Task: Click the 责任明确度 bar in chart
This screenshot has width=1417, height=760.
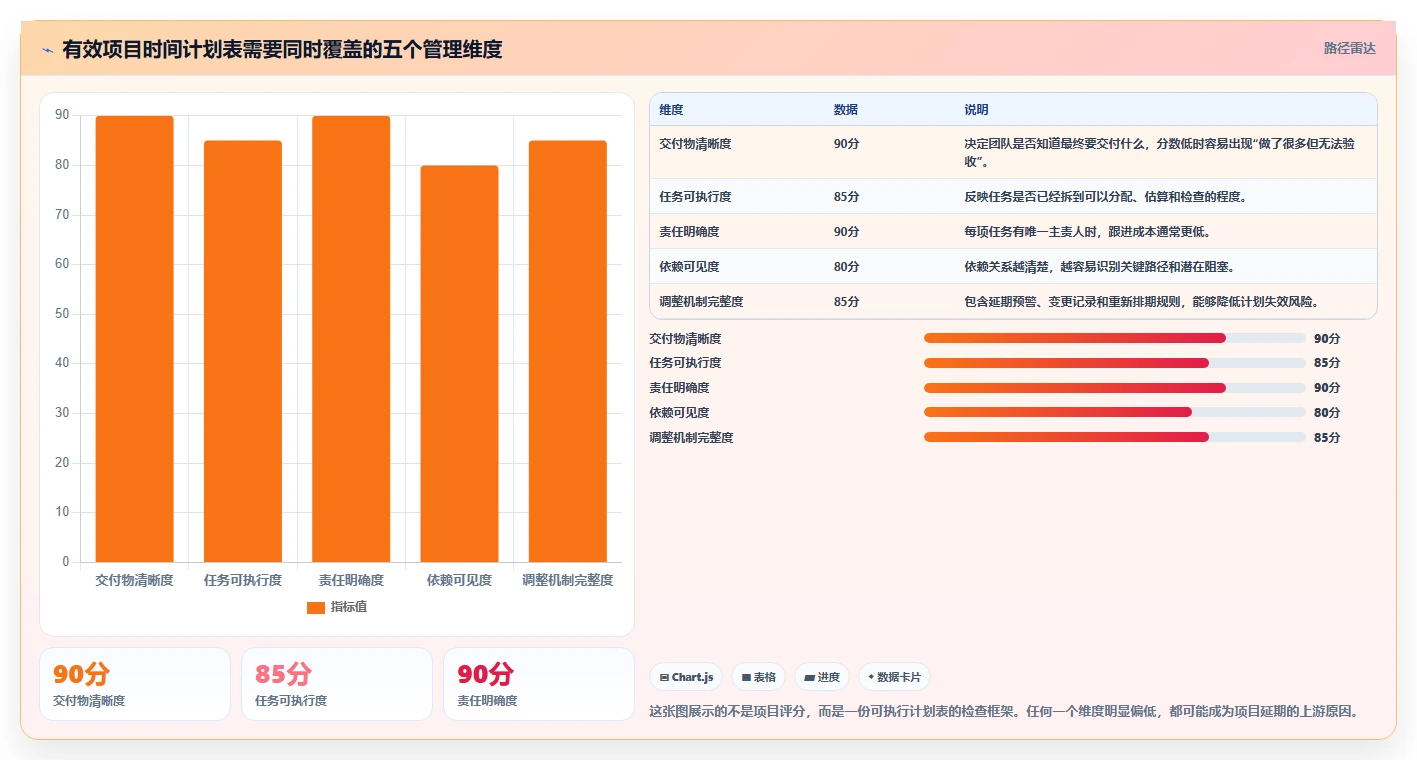Action: tap(351, 339)
